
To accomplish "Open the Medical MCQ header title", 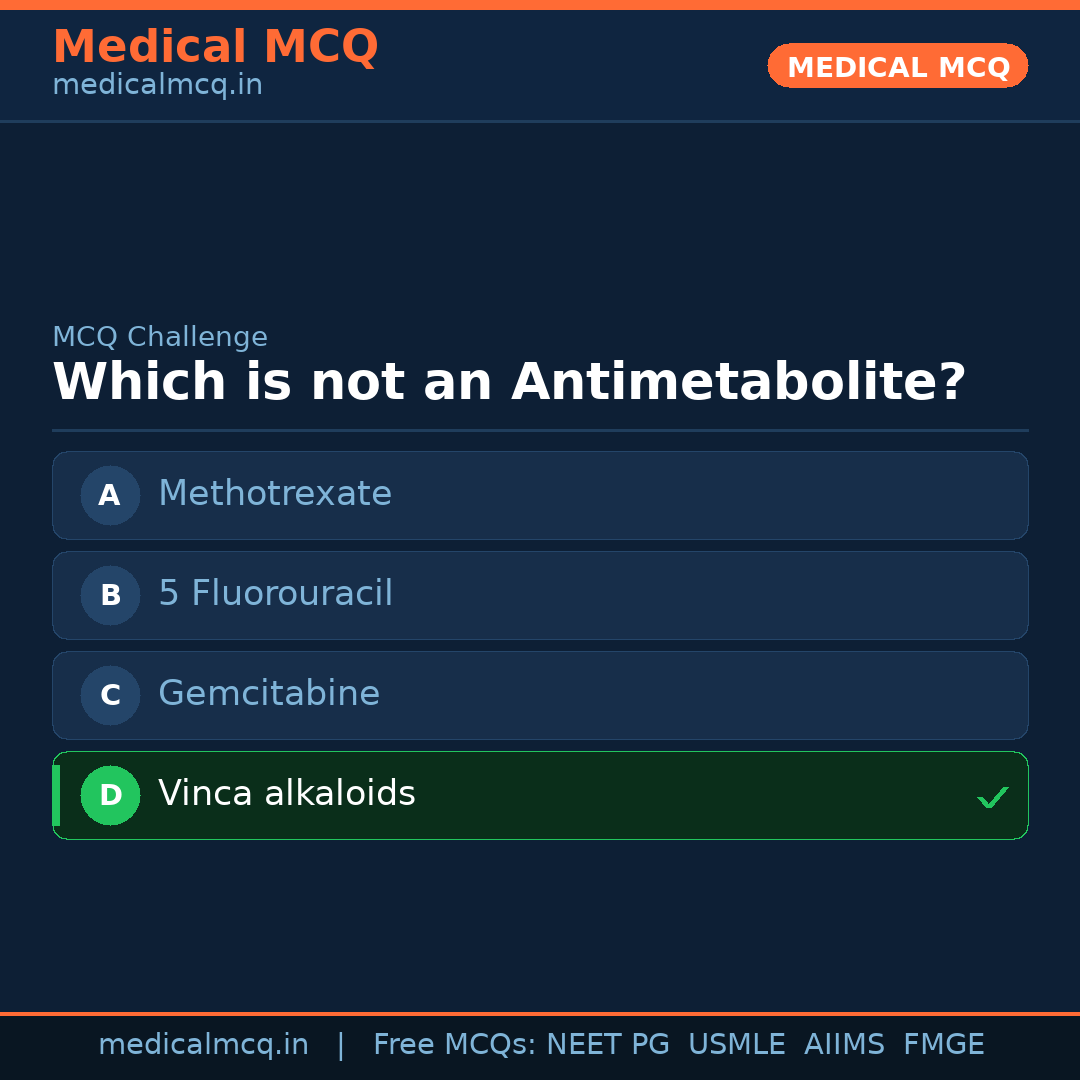I will (215, 47).
